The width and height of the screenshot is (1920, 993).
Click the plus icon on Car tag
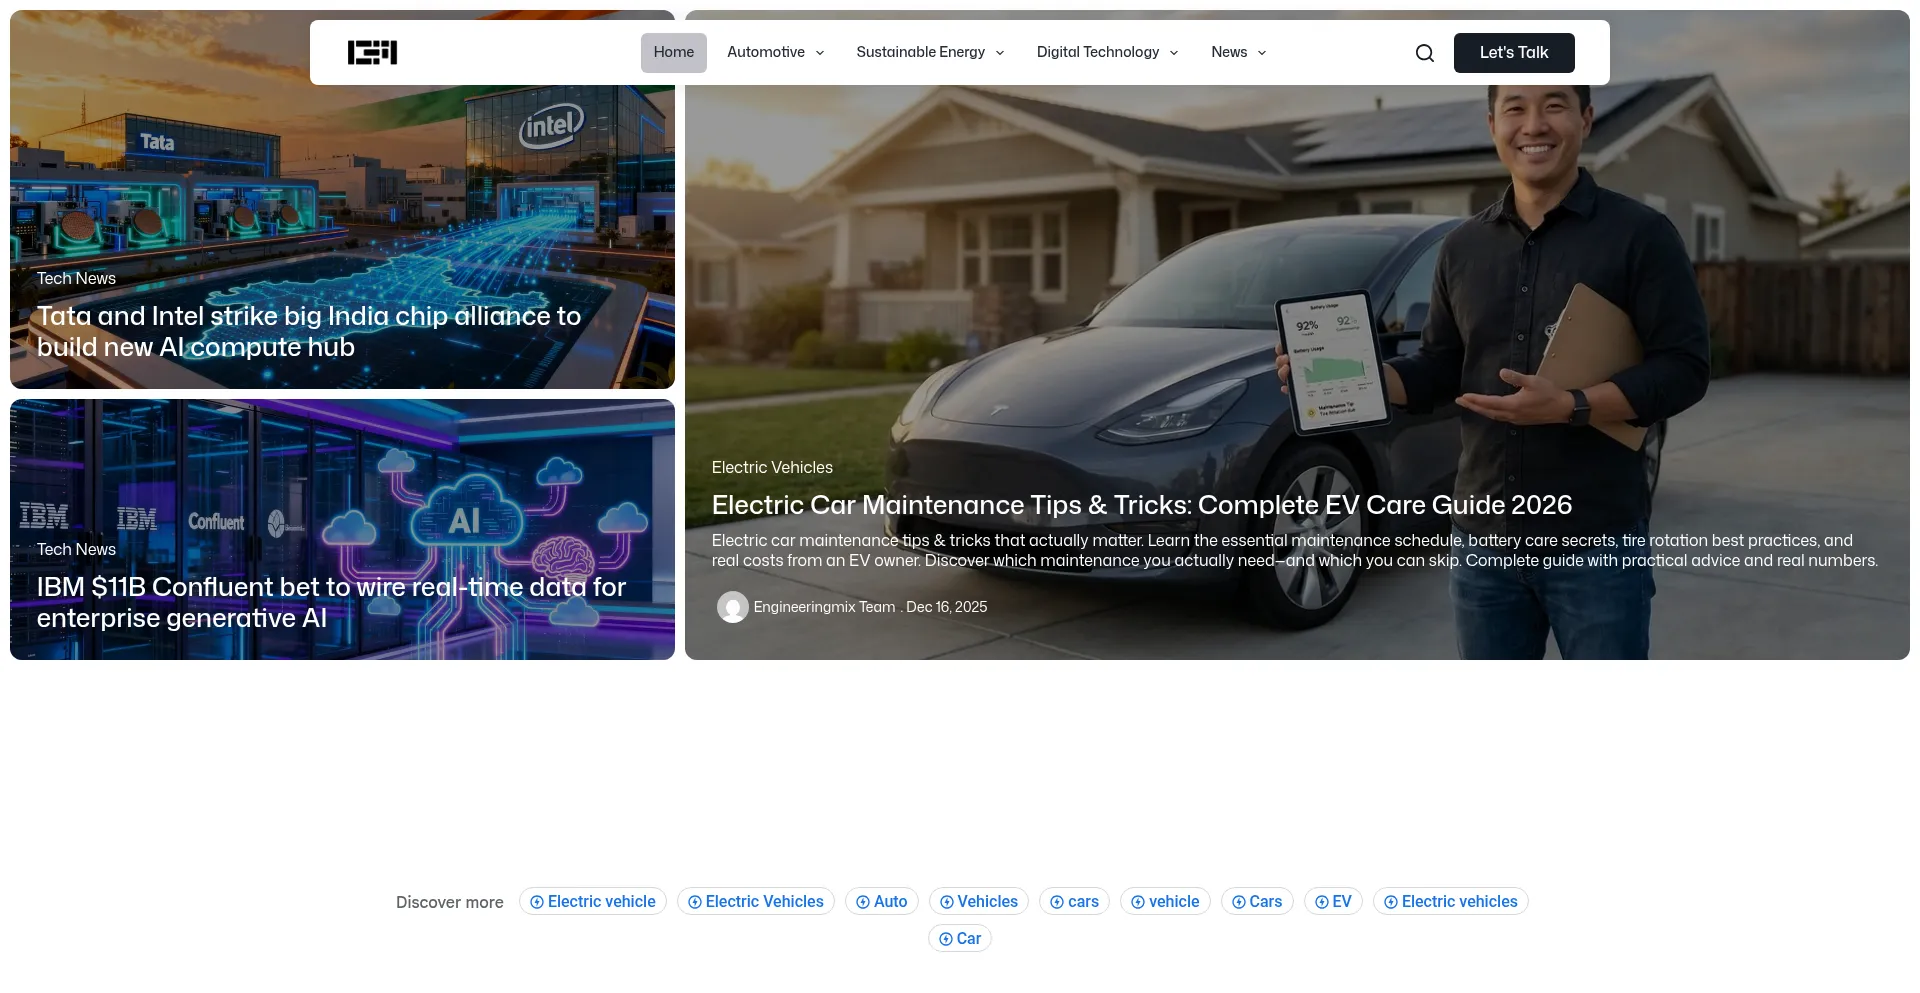[946, 939]
